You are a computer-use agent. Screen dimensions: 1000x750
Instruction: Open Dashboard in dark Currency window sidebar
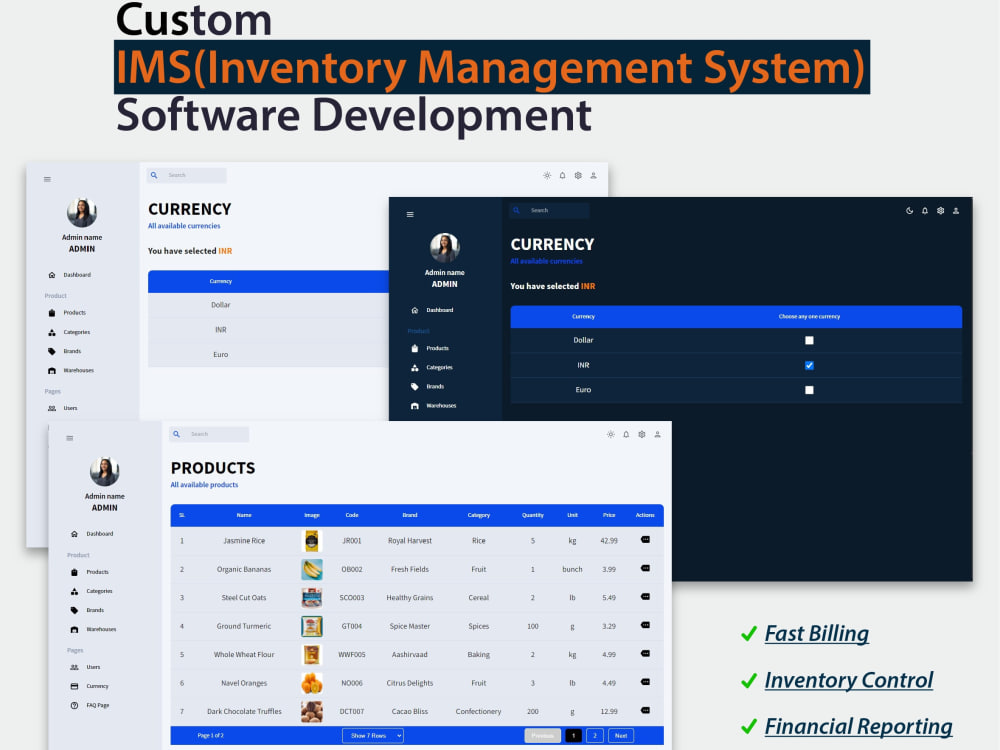[432, 310]
